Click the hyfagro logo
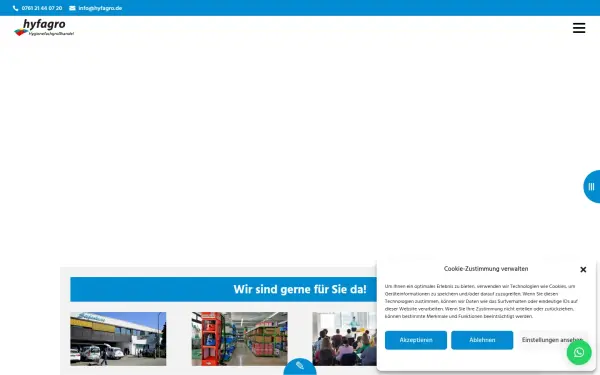This screenshot has width=600, height=375. click(x=44, y=28)
